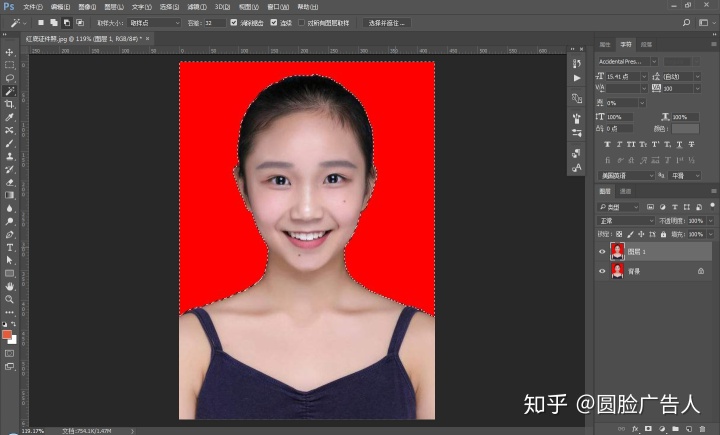Select the Clone Stamp tool
Viewport: 720px width, 435px height.
coord(9,156)
